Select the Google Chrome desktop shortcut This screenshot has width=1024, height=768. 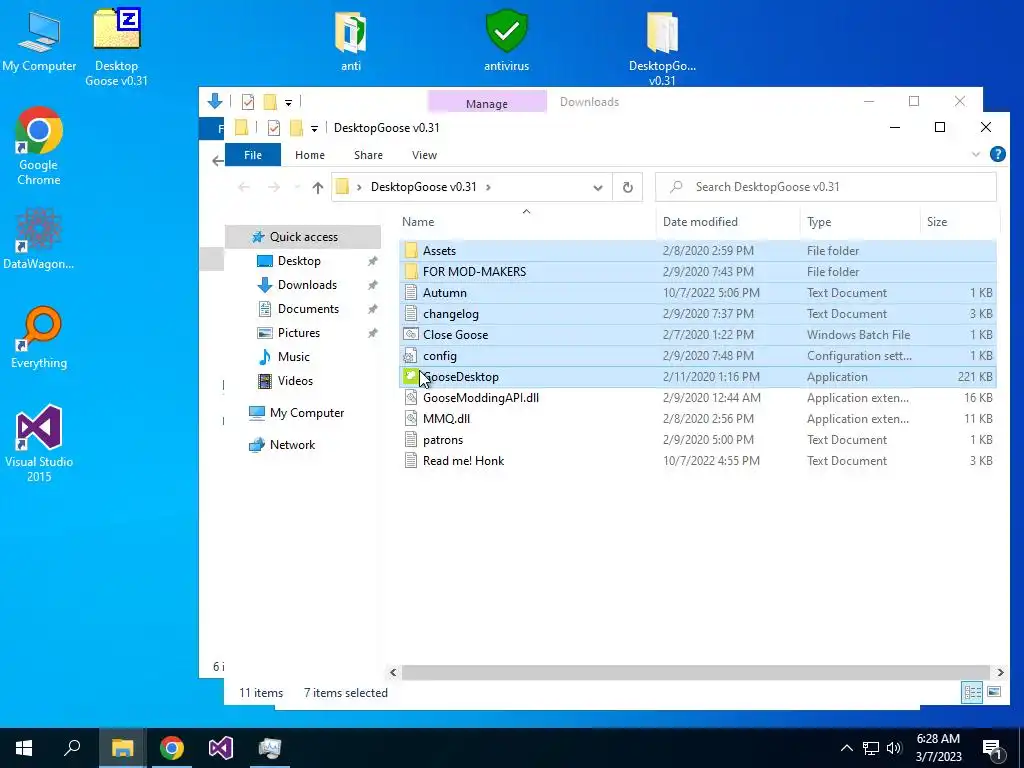click(39, 146)
